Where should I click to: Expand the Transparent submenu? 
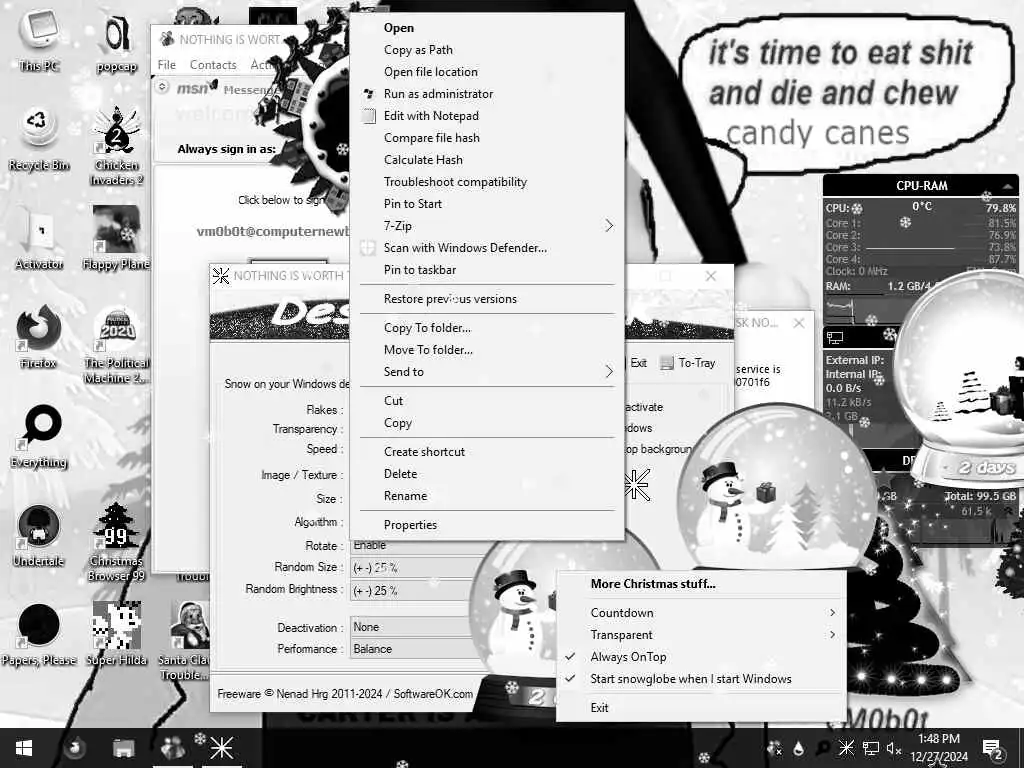coord(701,635)
